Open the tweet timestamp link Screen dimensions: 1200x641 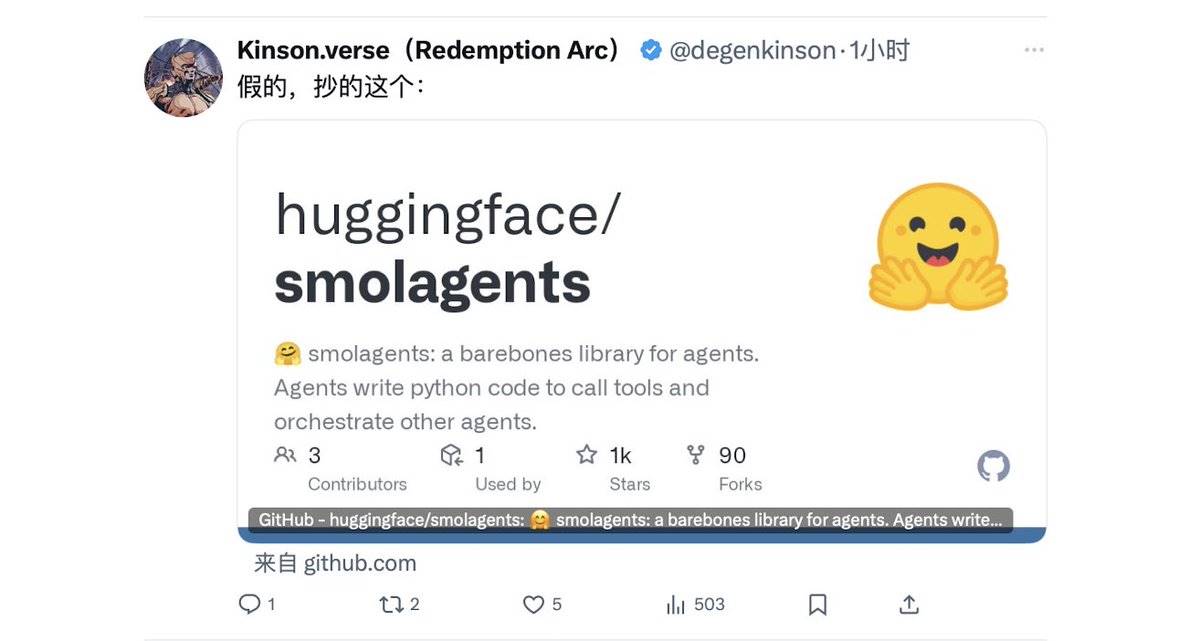(879, 50)
